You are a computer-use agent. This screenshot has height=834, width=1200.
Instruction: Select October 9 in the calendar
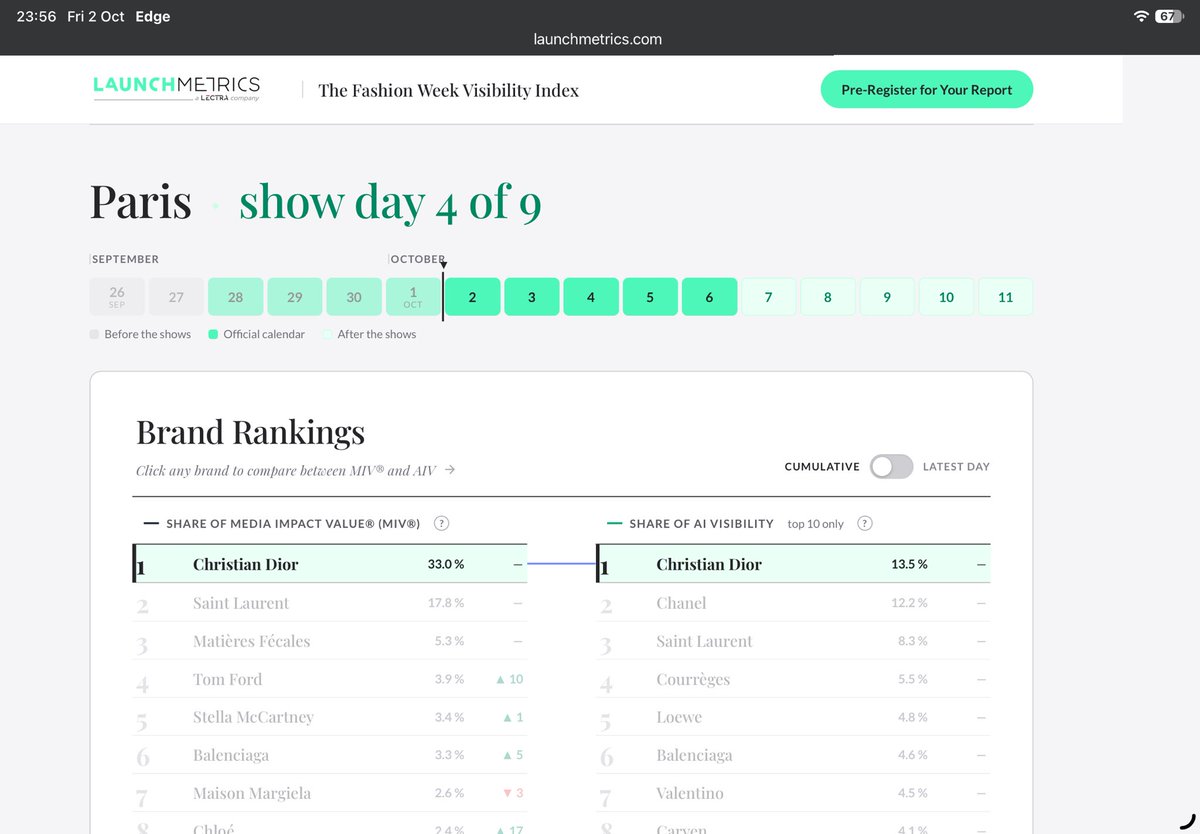coord(887,297)
